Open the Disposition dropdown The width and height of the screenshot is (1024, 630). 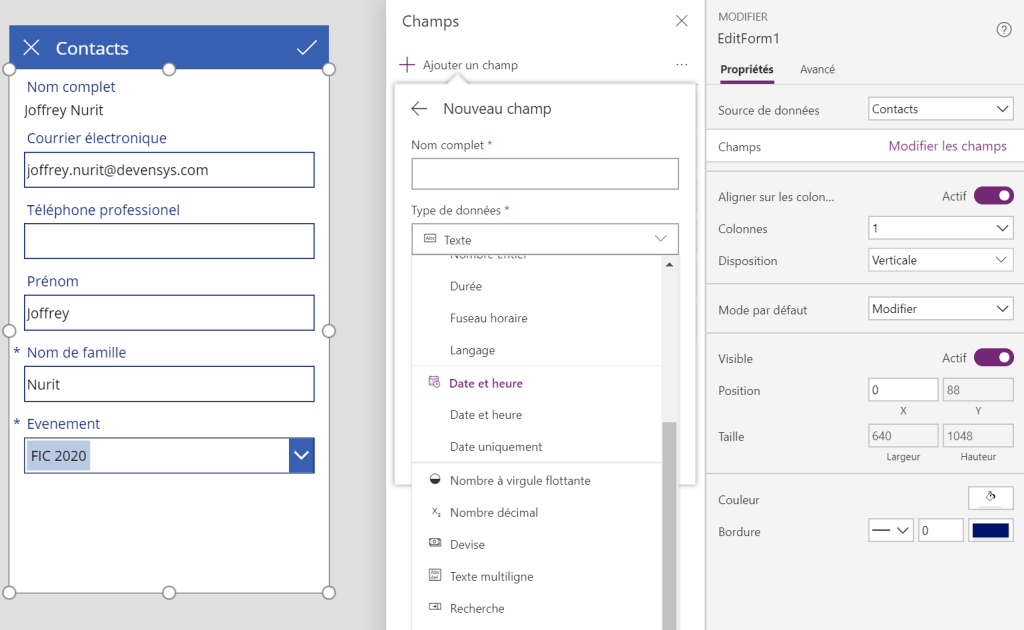(x=940, y=260)
